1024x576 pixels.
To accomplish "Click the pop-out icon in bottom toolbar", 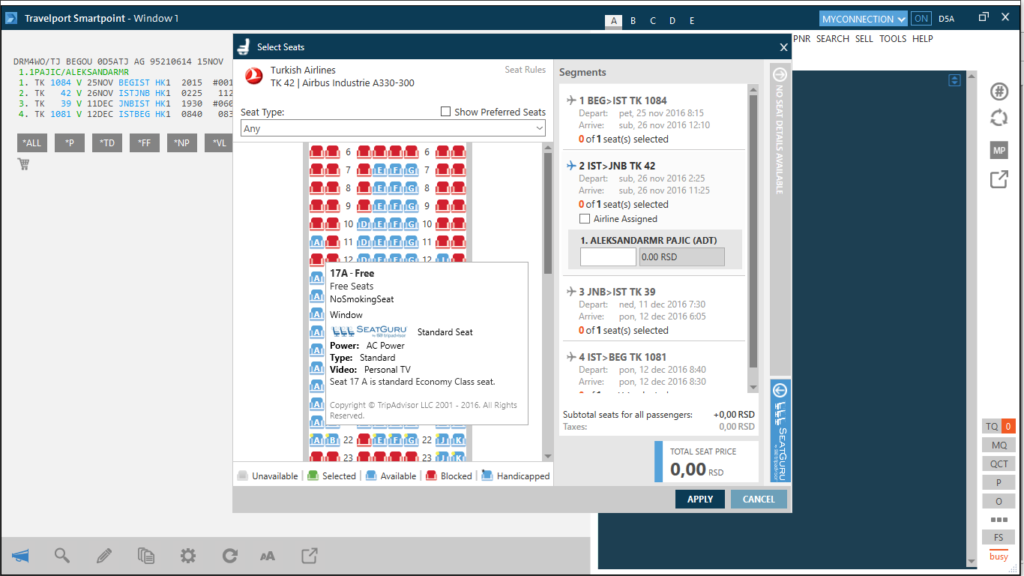I will (x=310, y=556).
